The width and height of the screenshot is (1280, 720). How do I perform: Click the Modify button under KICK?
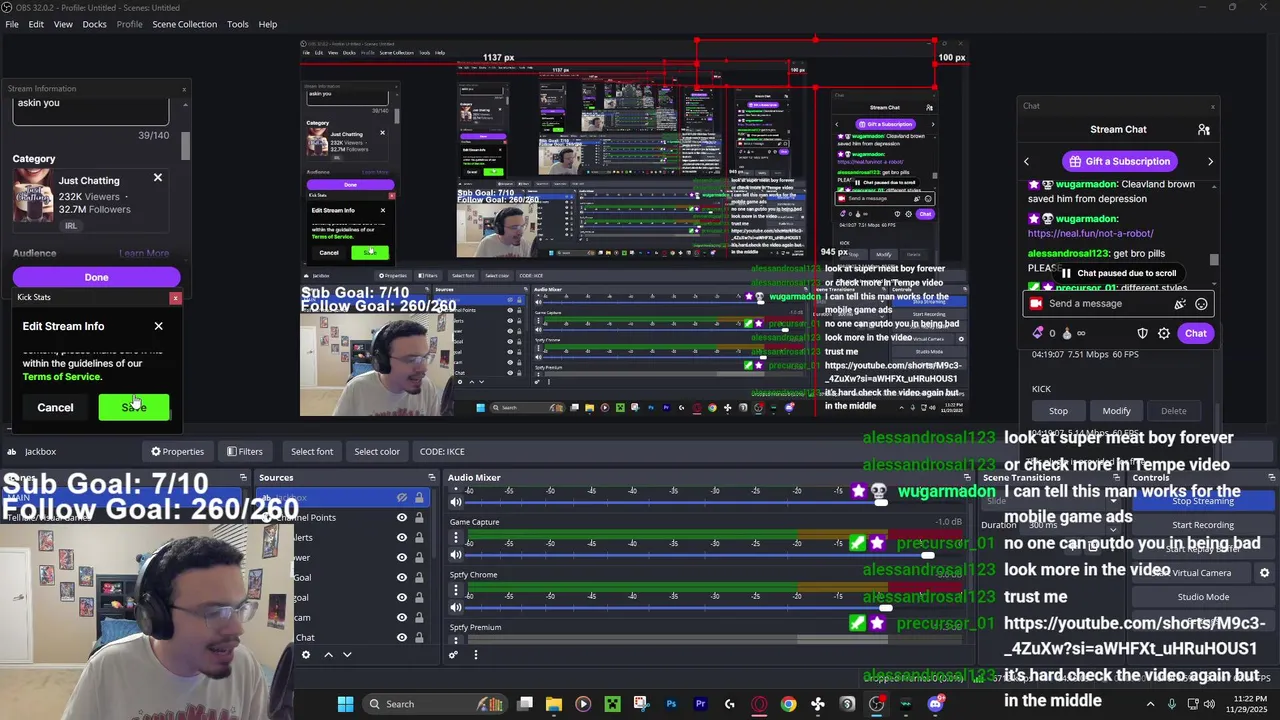click(x=1116, y=411)
